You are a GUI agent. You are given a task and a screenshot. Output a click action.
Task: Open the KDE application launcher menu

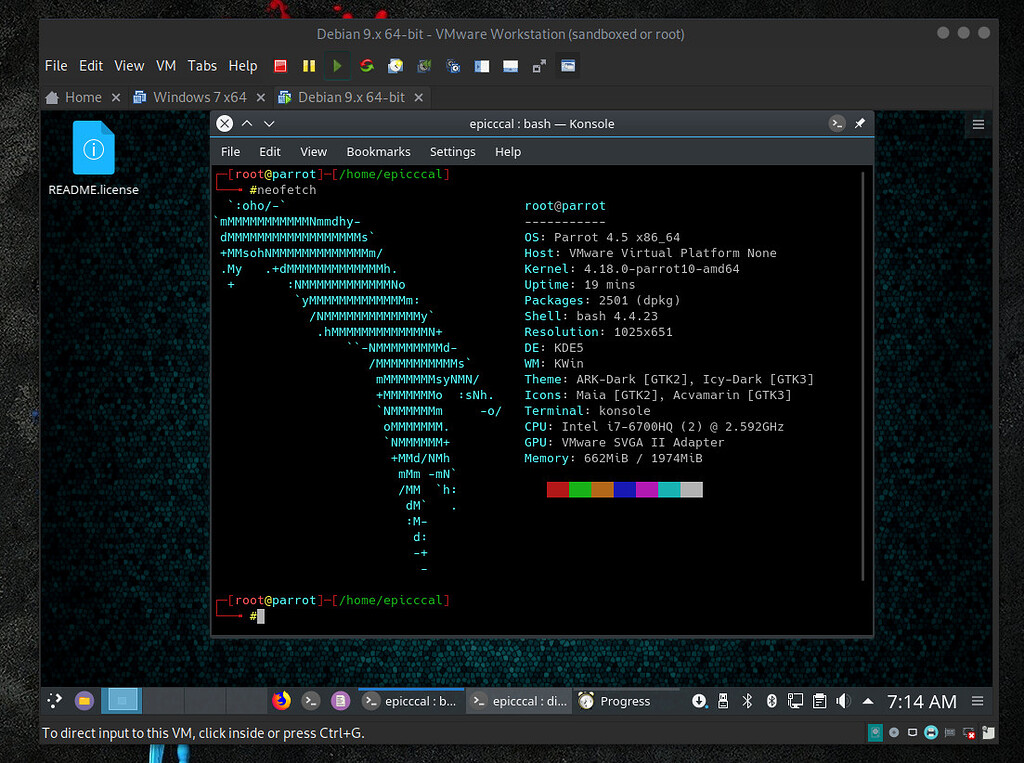(55, 701)
